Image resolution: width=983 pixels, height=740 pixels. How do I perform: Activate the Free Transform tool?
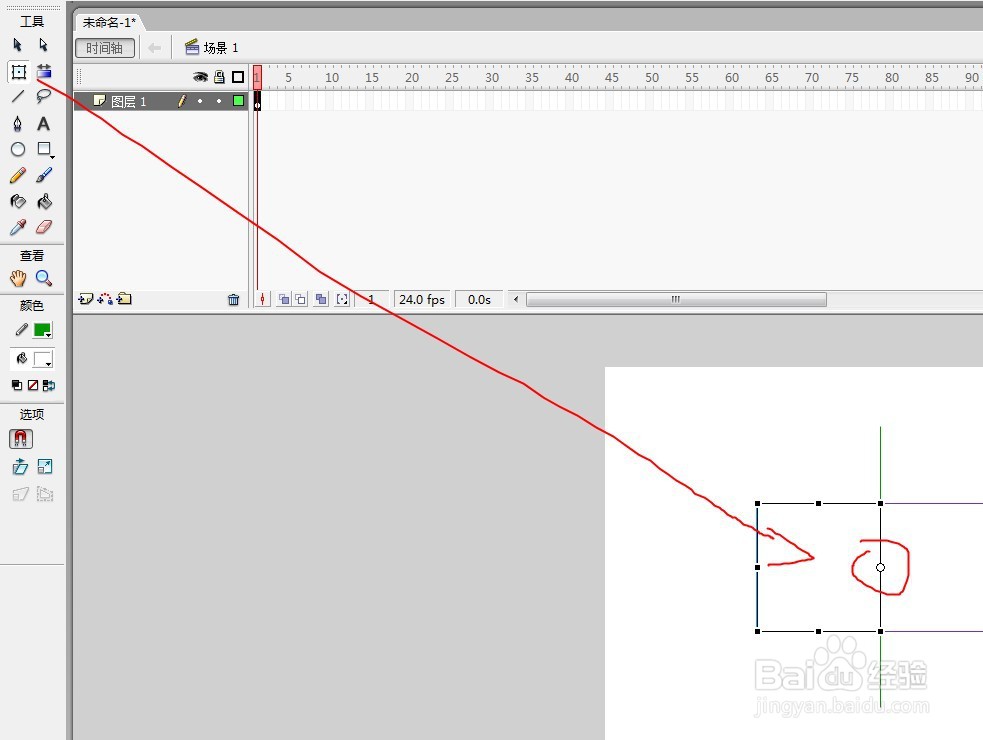(x=19, y=71)
